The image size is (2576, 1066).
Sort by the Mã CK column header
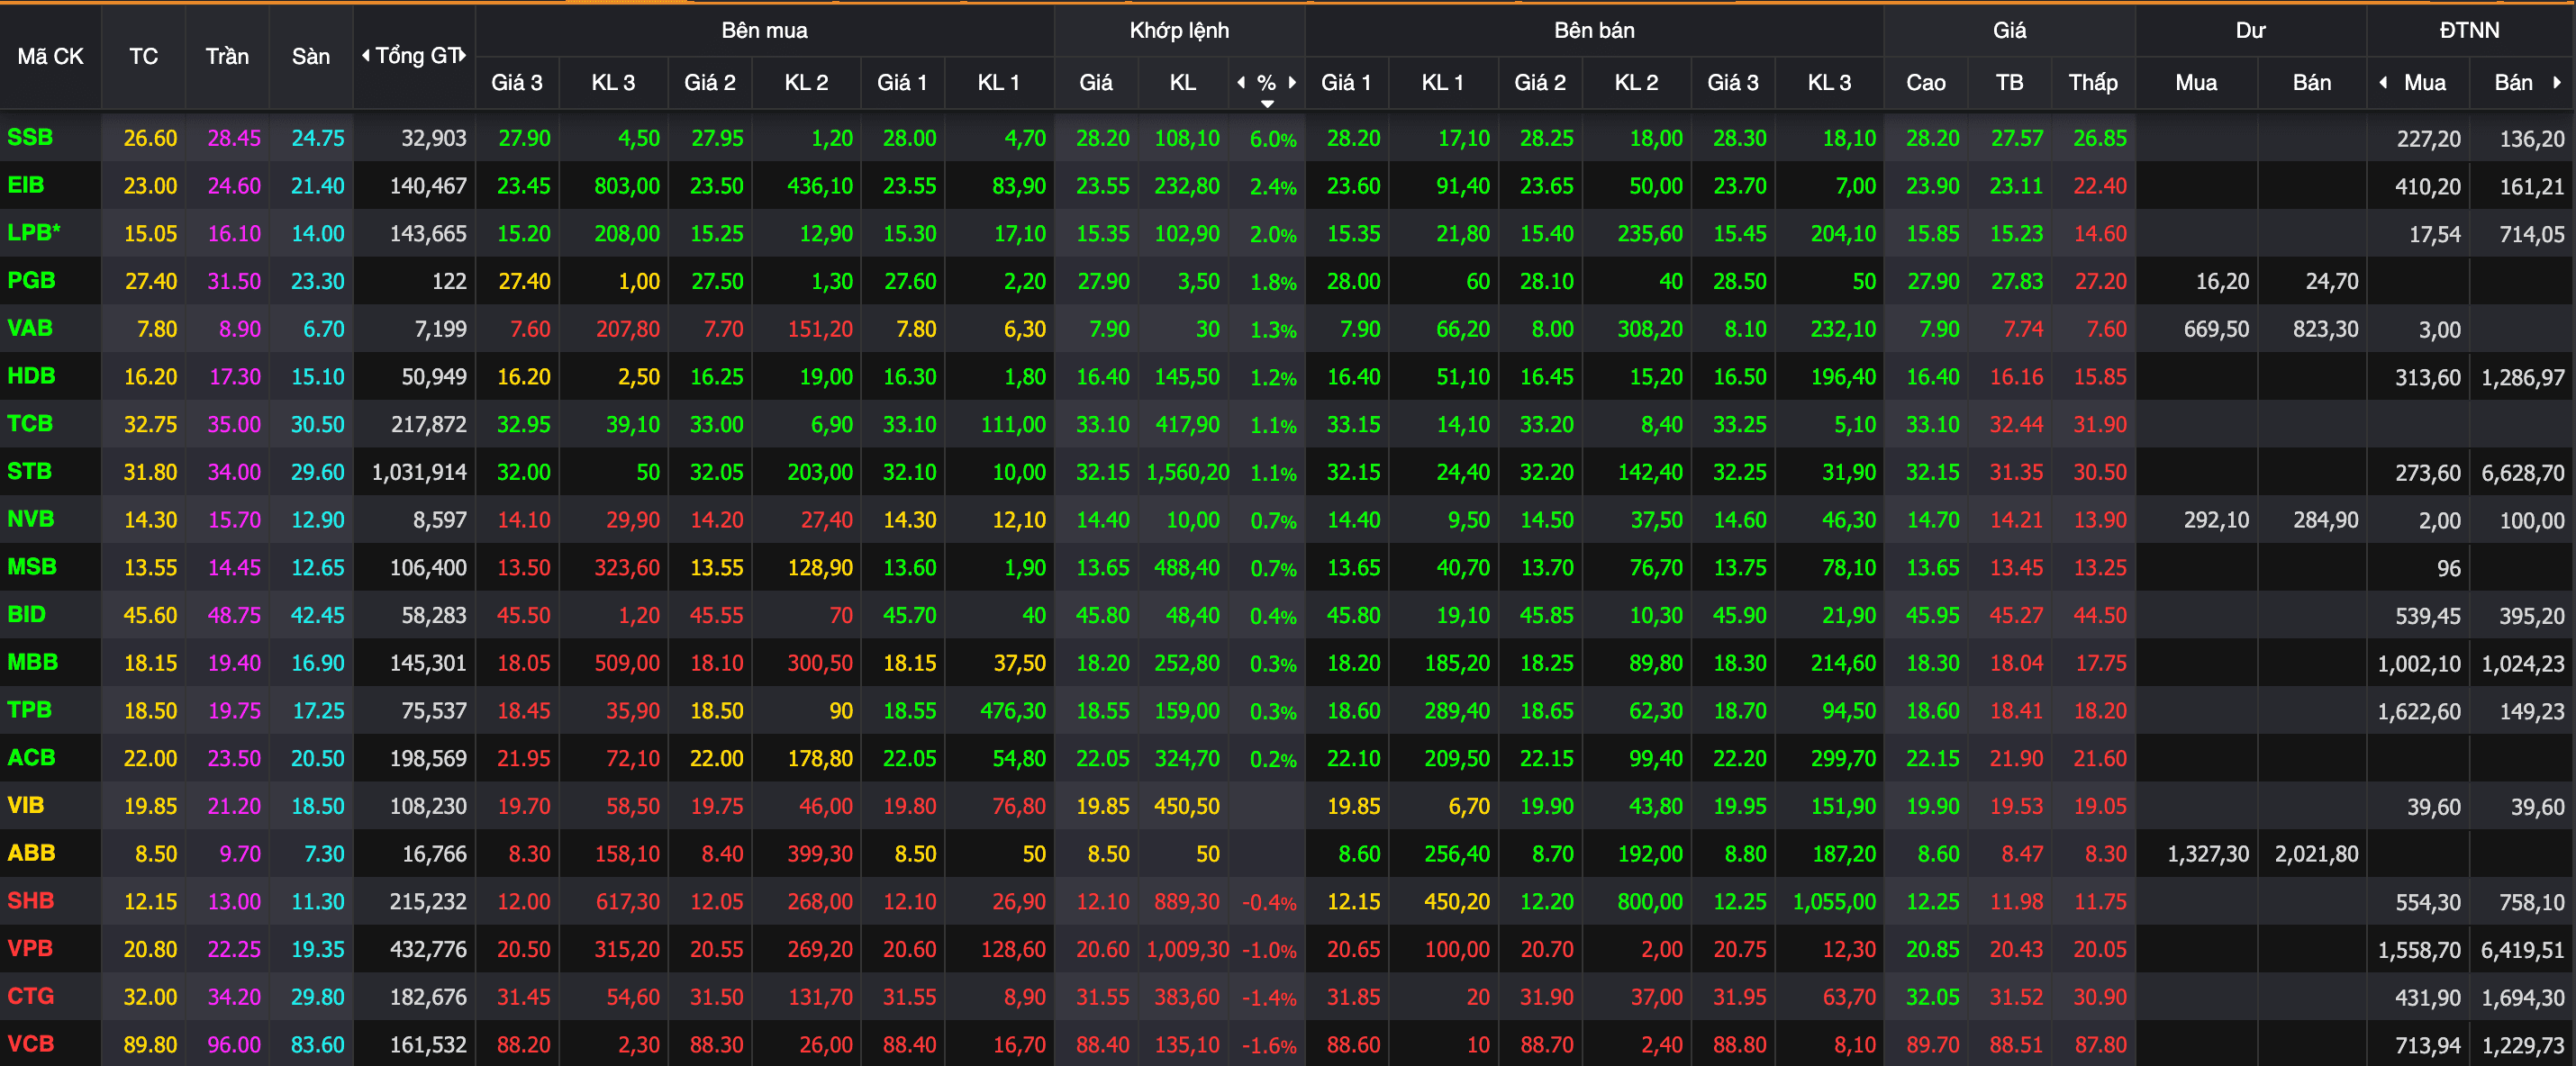tap(50, 57)
